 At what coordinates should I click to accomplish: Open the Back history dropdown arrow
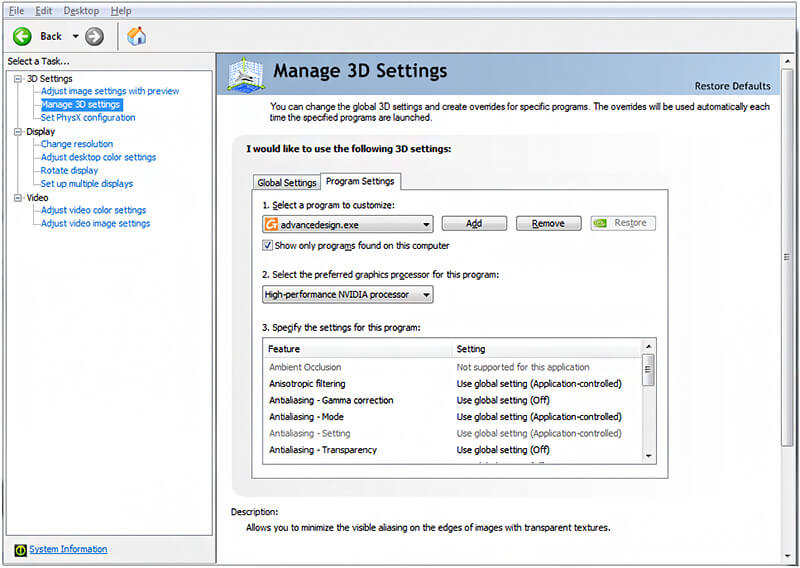(x=76, y=36)
